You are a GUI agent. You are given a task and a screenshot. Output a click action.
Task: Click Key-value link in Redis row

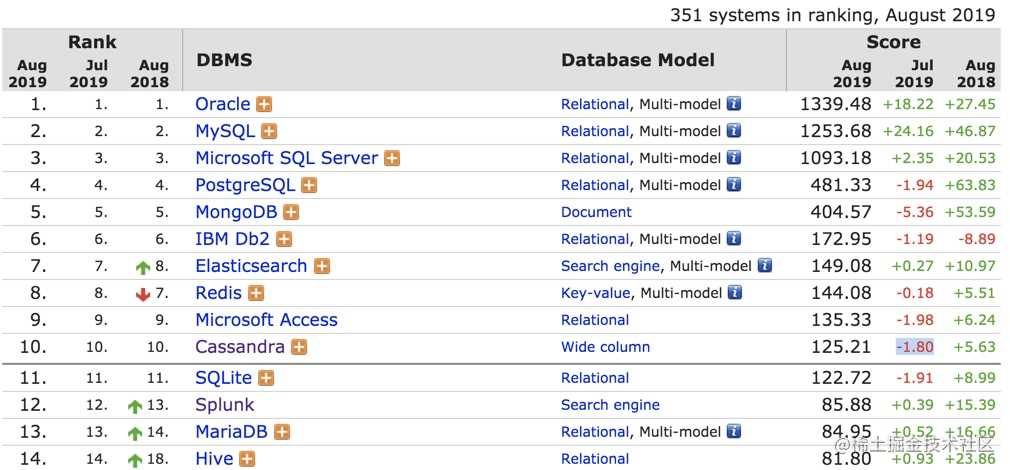pyautogui.click(x=596, y=294)
